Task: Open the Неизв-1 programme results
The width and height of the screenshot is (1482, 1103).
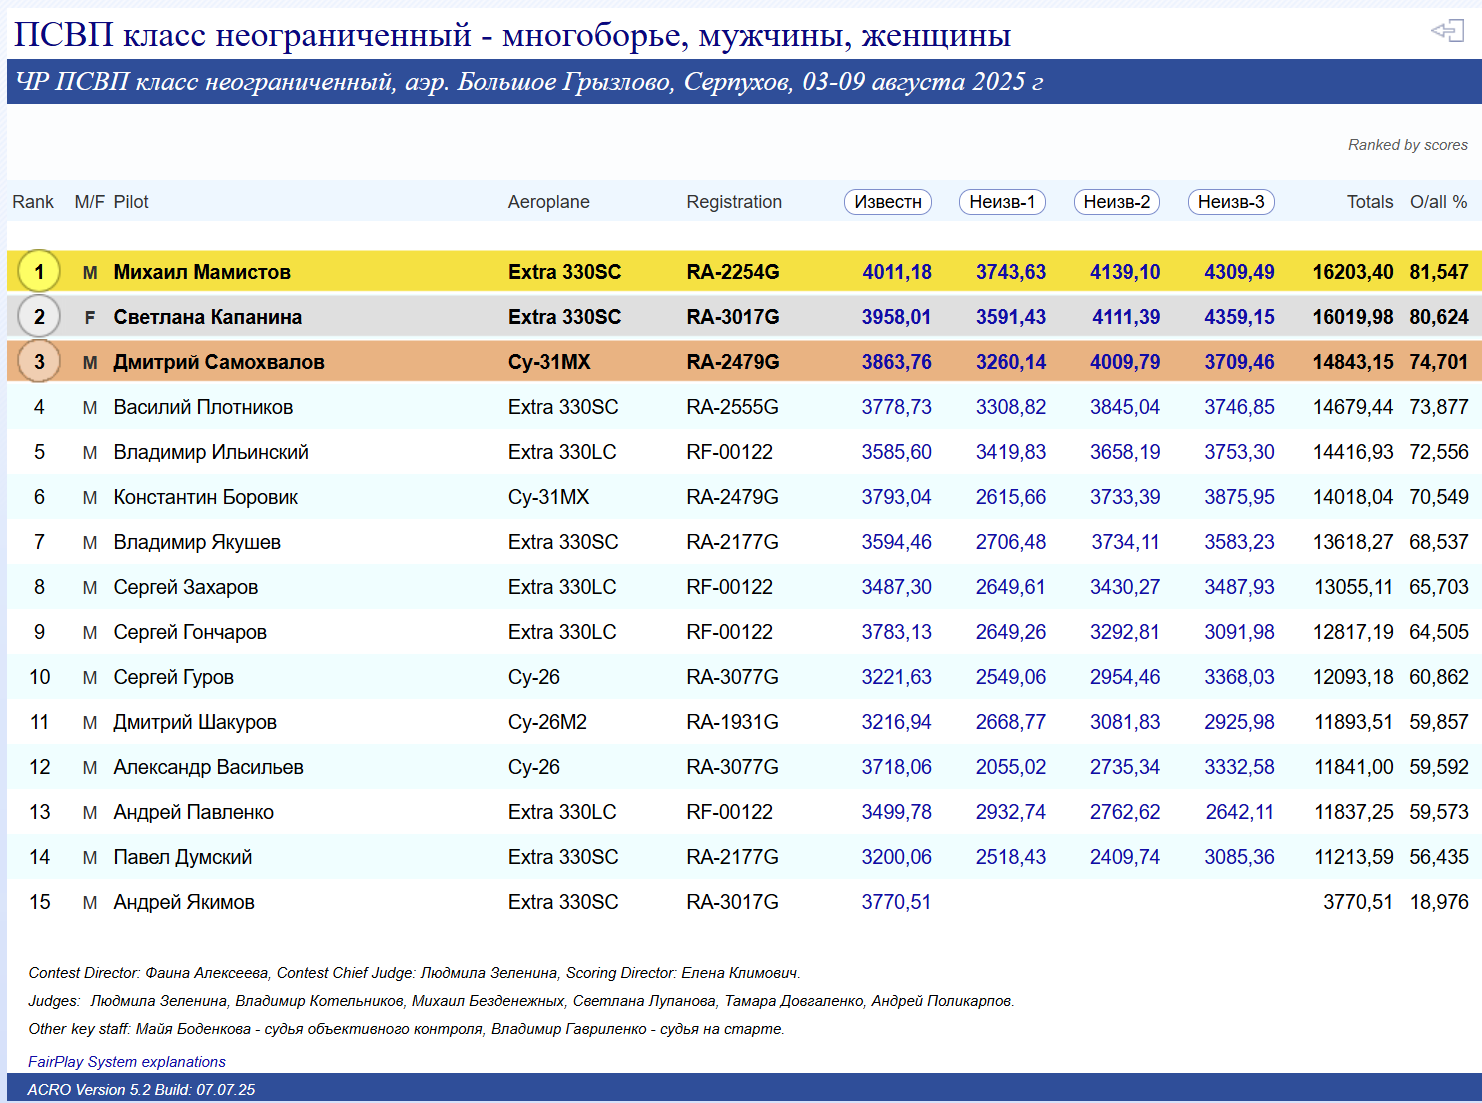Action: [1002, 202]
